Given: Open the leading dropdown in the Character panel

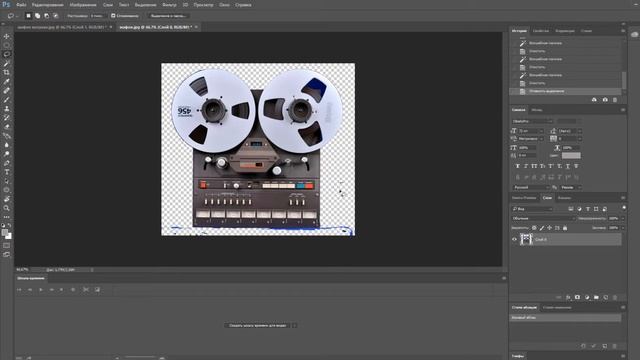Looking at the screenshot, I should (x=580, y=131).
